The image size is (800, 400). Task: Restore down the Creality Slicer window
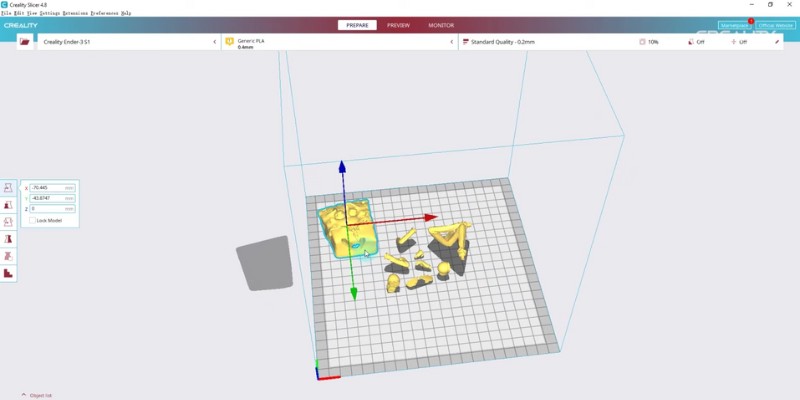pyautogui.click(x=770, y=5)
